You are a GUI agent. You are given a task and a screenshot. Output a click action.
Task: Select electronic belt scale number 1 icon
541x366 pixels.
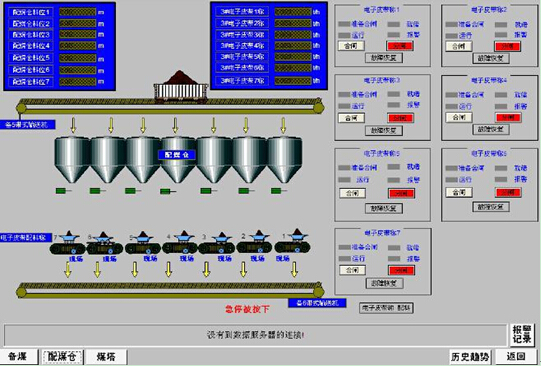[x=293, y=242]
